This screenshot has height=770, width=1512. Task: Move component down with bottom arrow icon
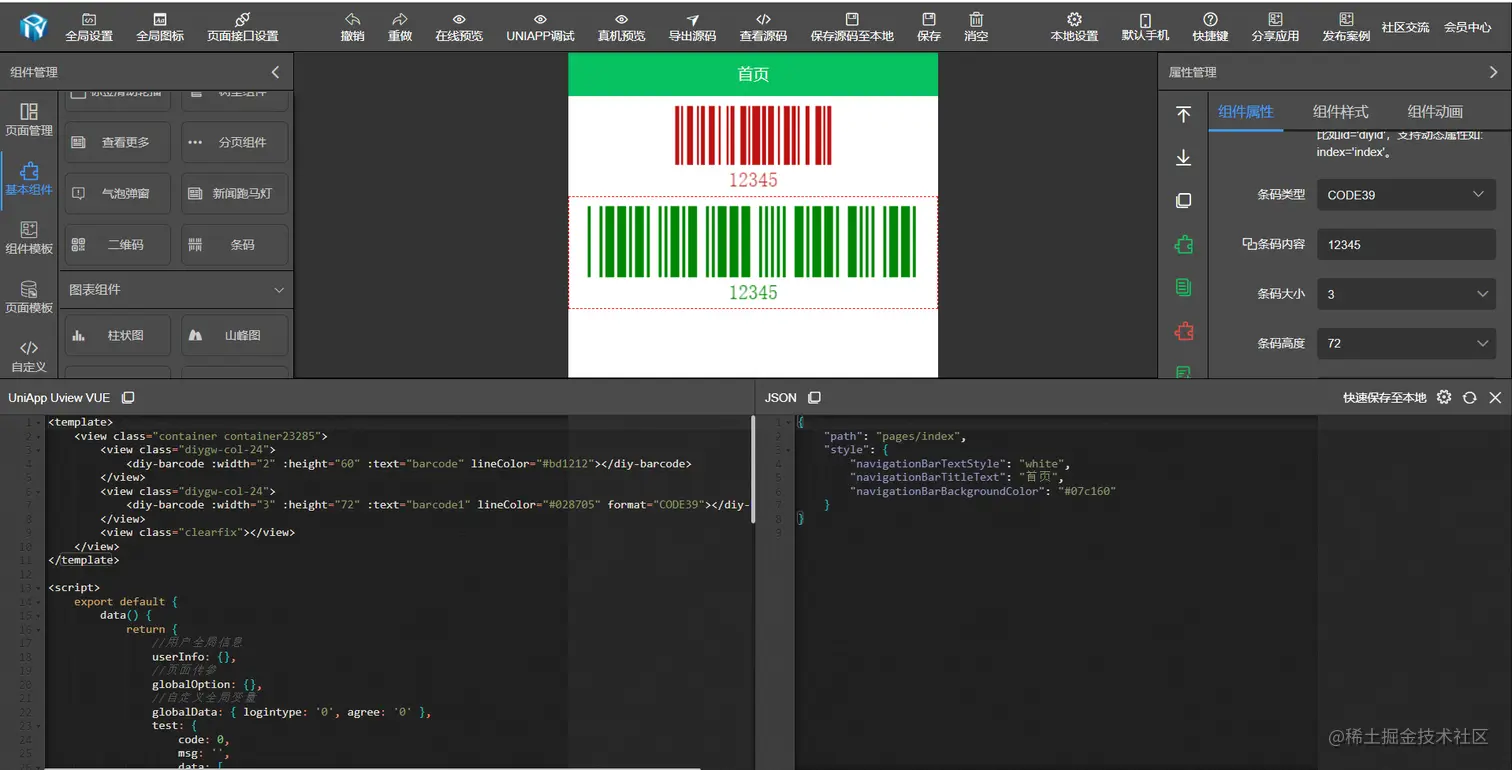(x=1183, y=158)
